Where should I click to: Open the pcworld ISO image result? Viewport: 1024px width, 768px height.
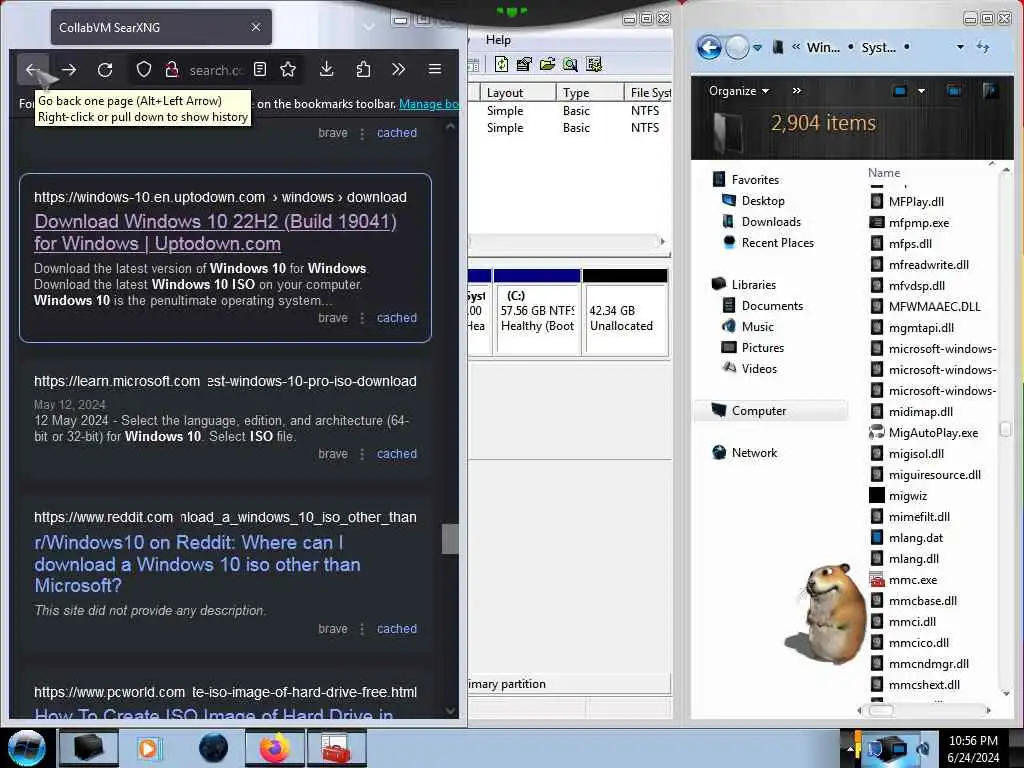click(214, 714)
